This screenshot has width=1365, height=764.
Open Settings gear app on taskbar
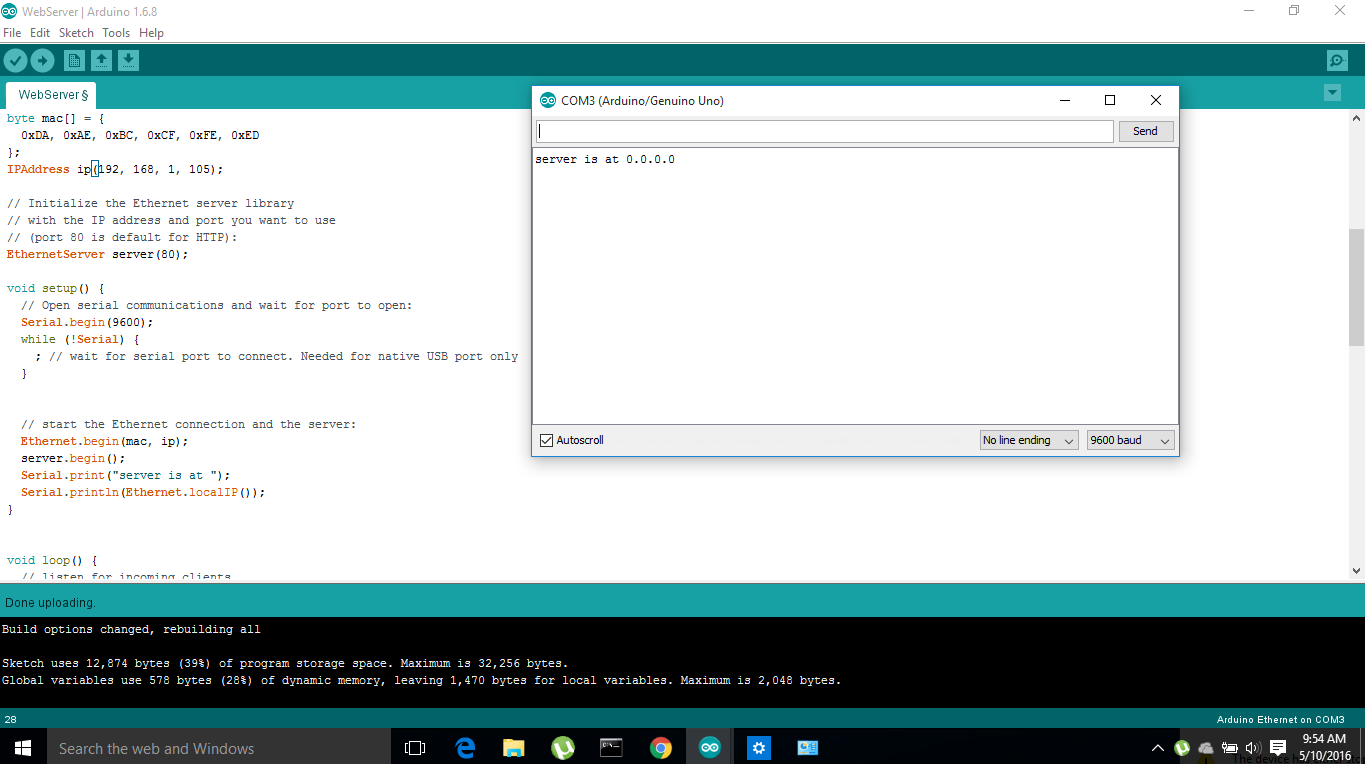759,747
